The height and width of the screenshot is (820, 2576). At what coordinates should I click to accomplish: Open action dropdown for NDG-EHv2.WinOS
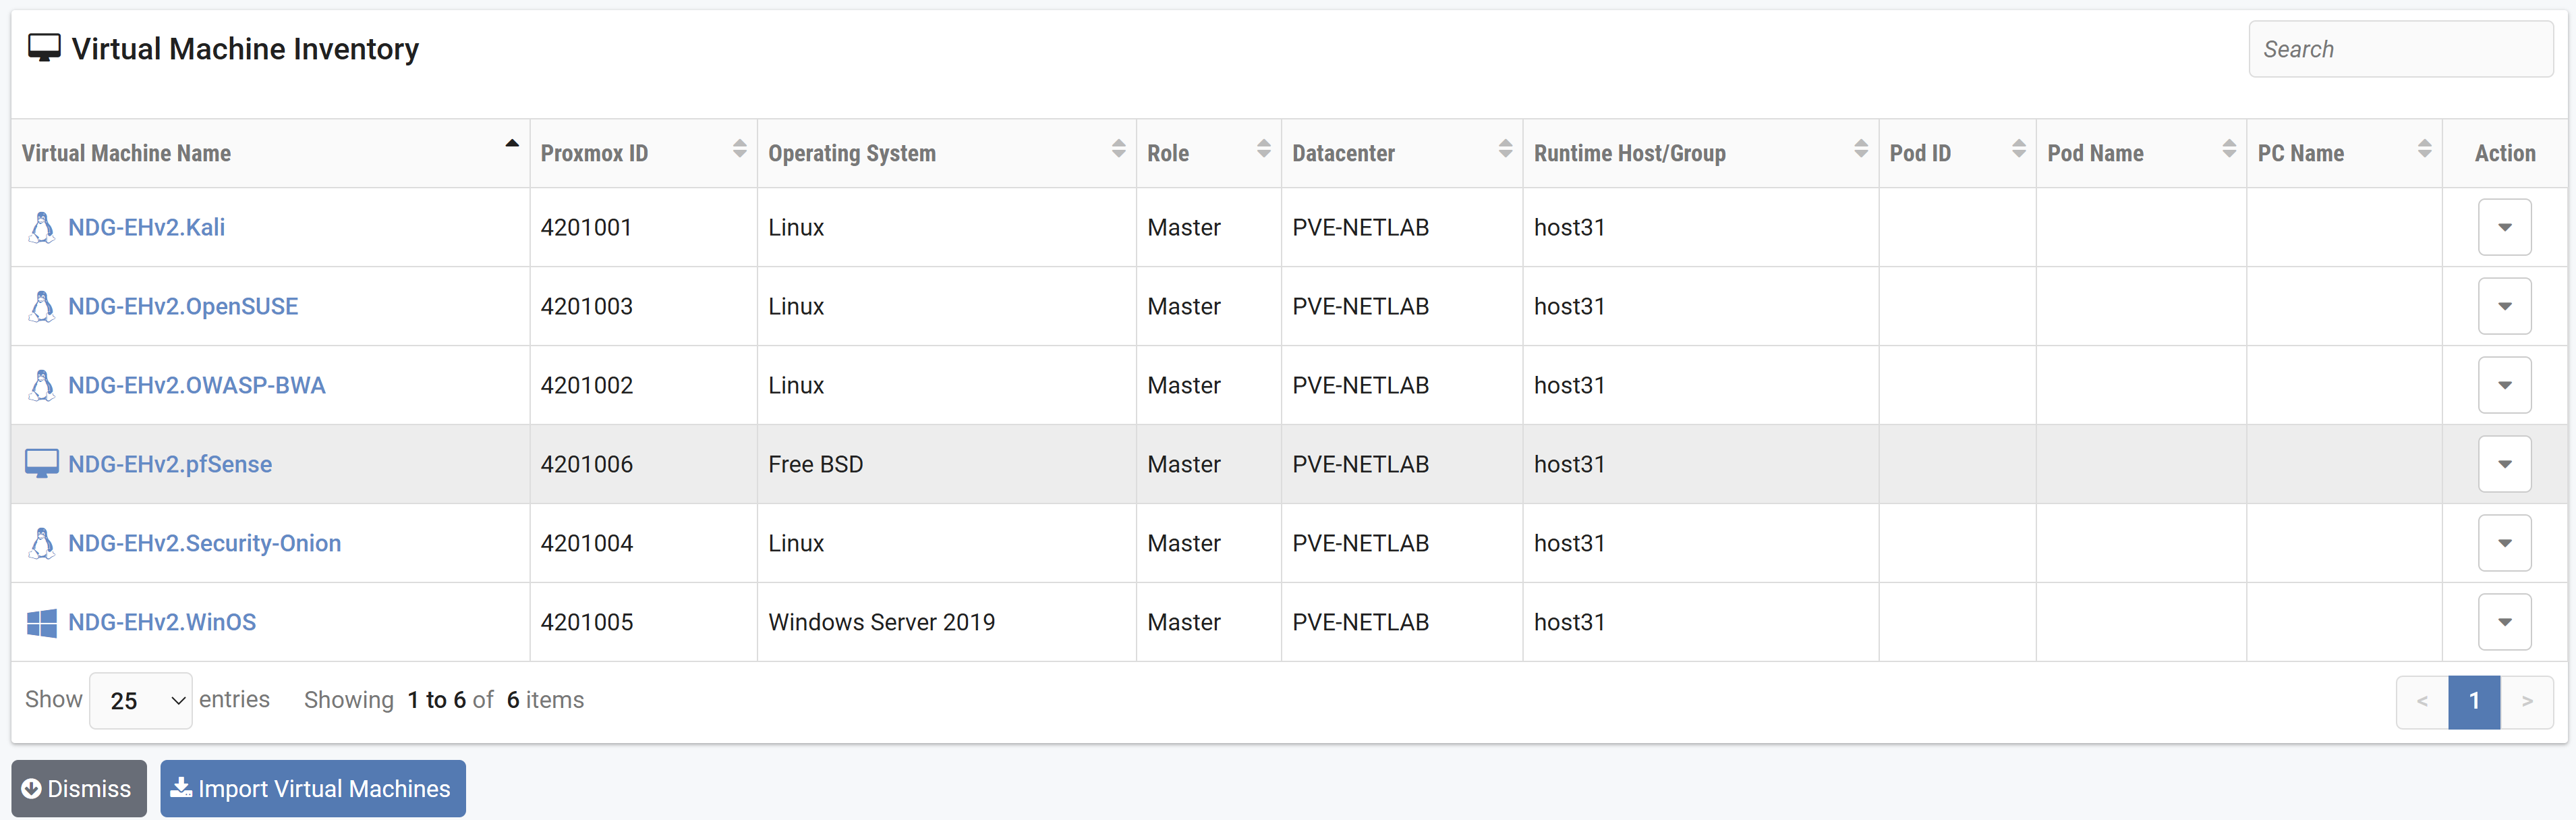pos(2505,623)
